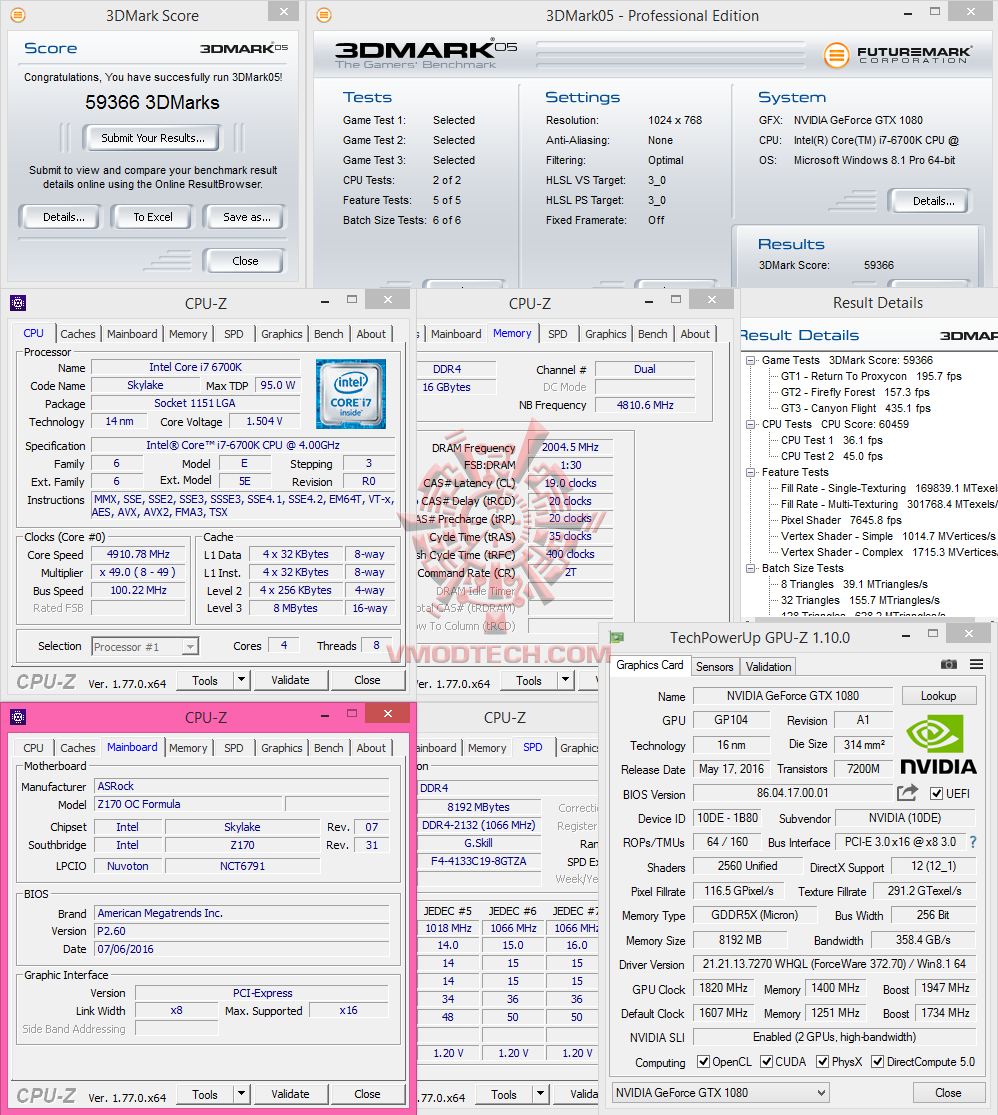Open Tools dropdown arrow in CPU-Z SPD window
Image resolution: width=998 pixels, height=1115 pixels.
click(x=541, y=1094)
